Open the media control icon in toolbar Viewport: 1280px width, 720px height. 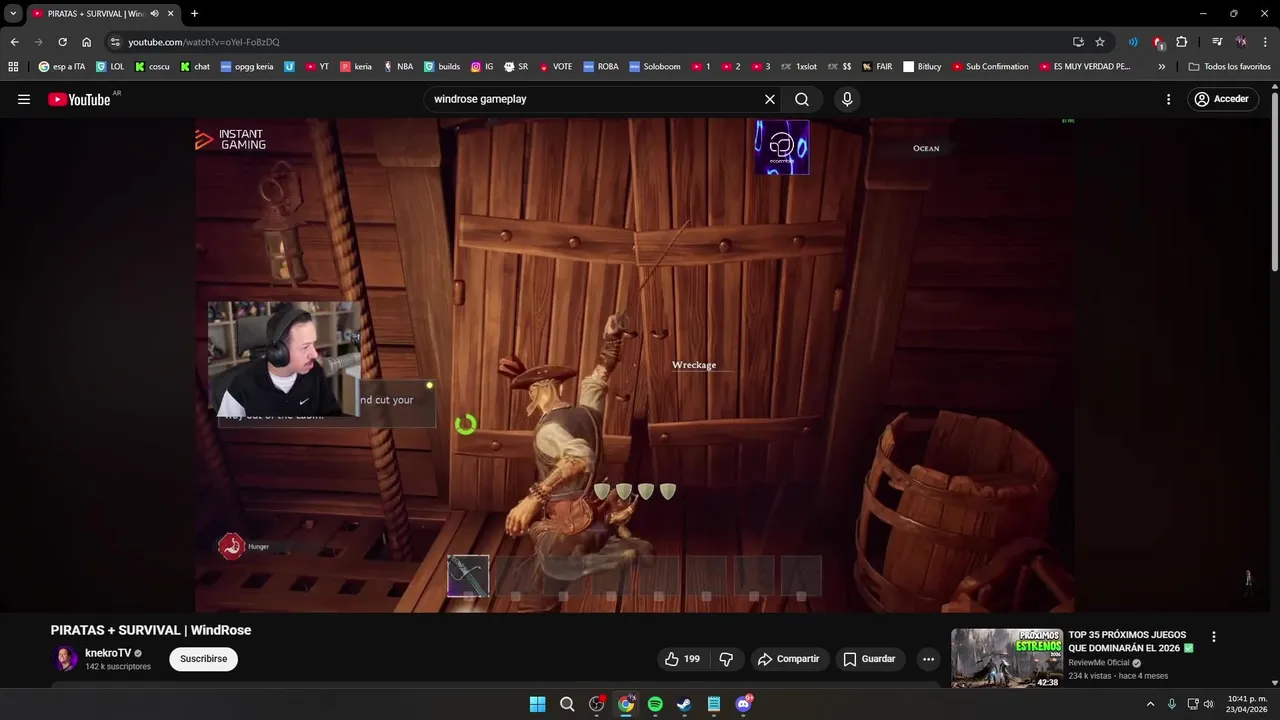(1217, 42)
